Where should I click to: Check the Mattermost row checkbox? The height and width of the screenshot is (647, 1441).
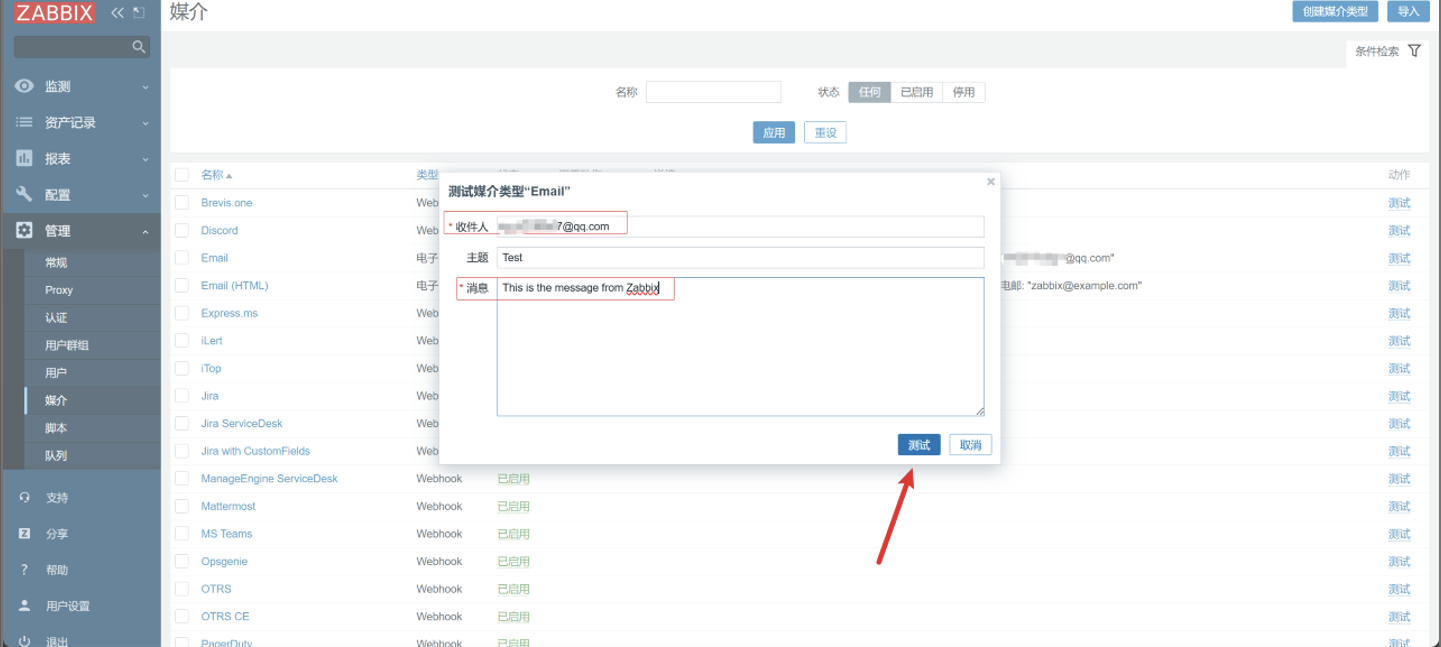pyautogui.click(x=182, y=506)
